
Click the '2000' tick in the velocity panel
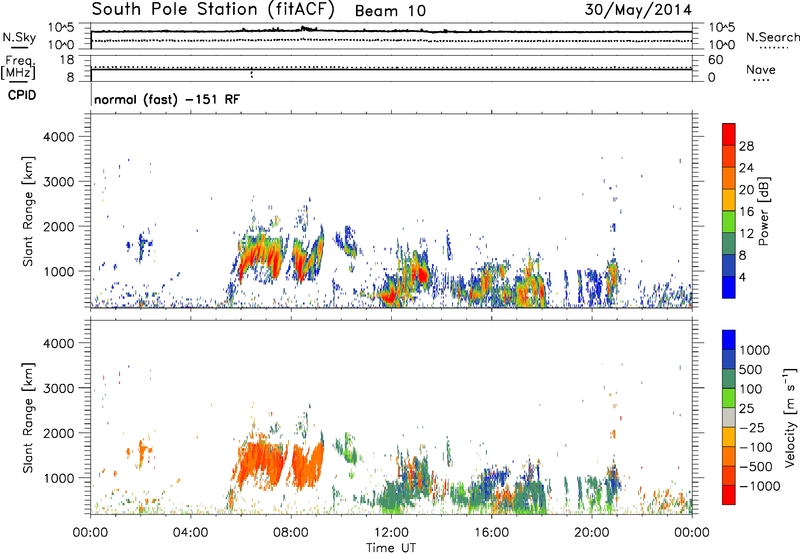(x=59, y=433)
